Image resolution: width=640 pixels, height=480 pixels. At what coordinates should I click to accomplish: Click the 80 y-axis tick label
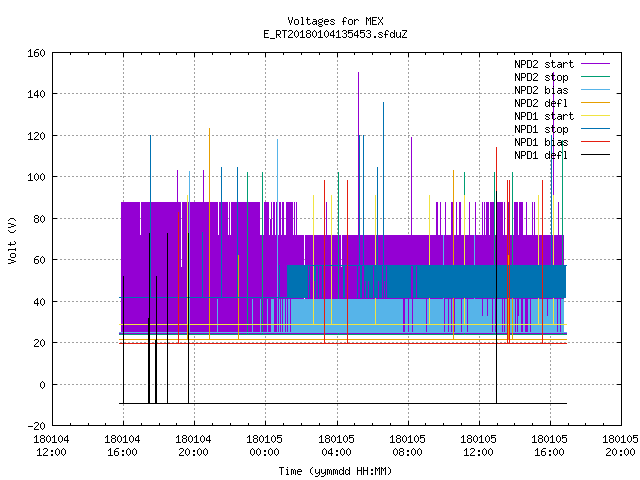click(39, 219)
